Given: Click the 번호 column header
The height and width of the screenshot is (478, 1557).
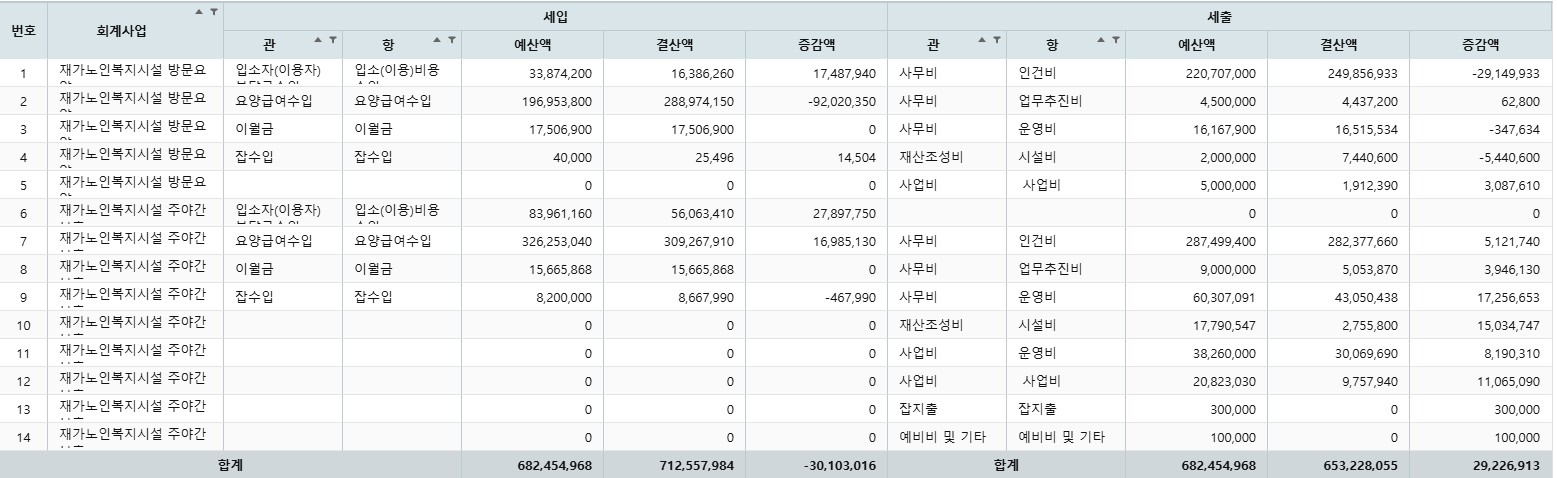Looking at the screenshot, I should click(23, 30).
